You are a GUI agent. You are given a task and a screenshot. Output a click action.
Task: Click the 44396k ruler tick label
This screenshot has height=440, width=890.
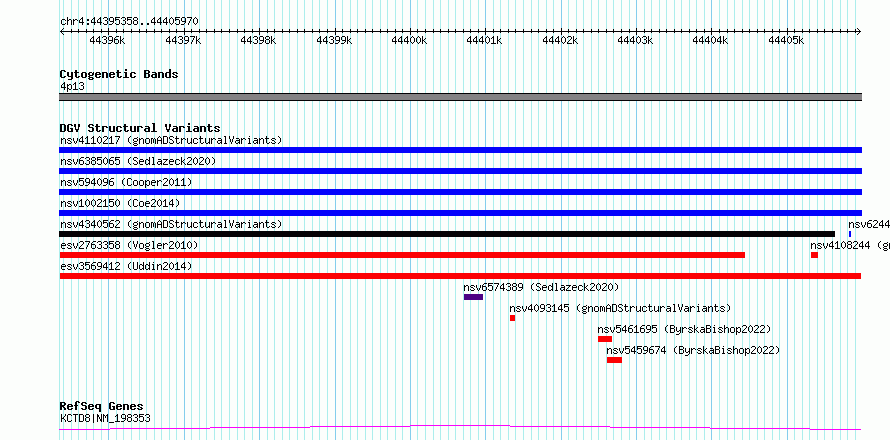108,40
